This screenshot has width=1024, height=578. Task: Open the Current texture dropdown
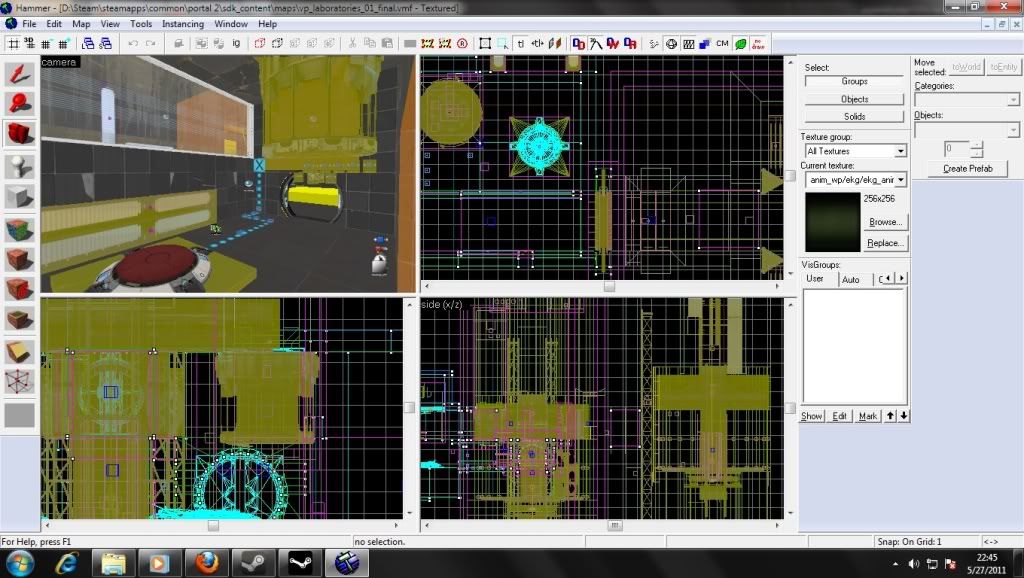pos(856,180)
